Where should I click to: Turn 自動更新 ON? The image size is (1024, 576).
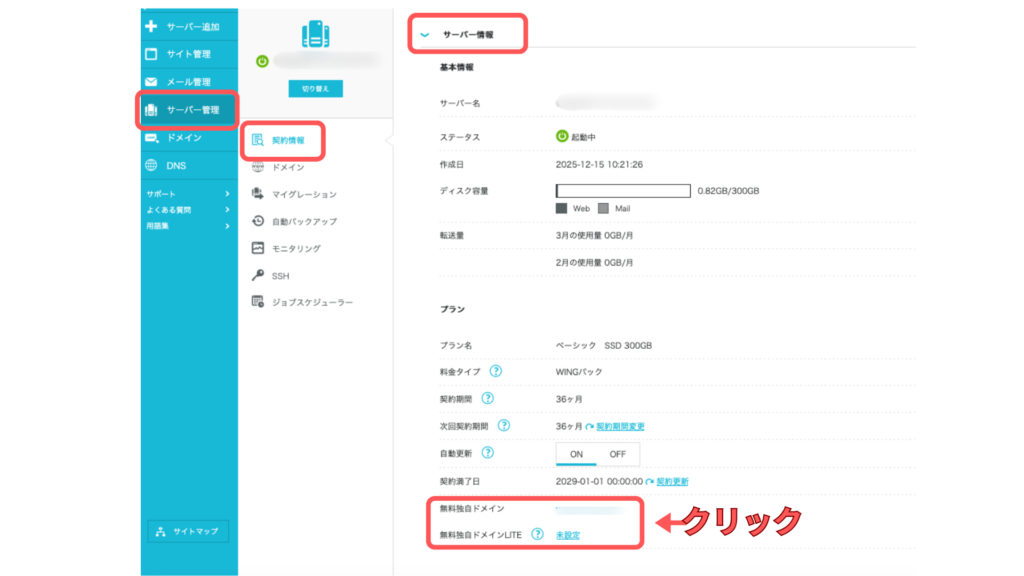576,453
